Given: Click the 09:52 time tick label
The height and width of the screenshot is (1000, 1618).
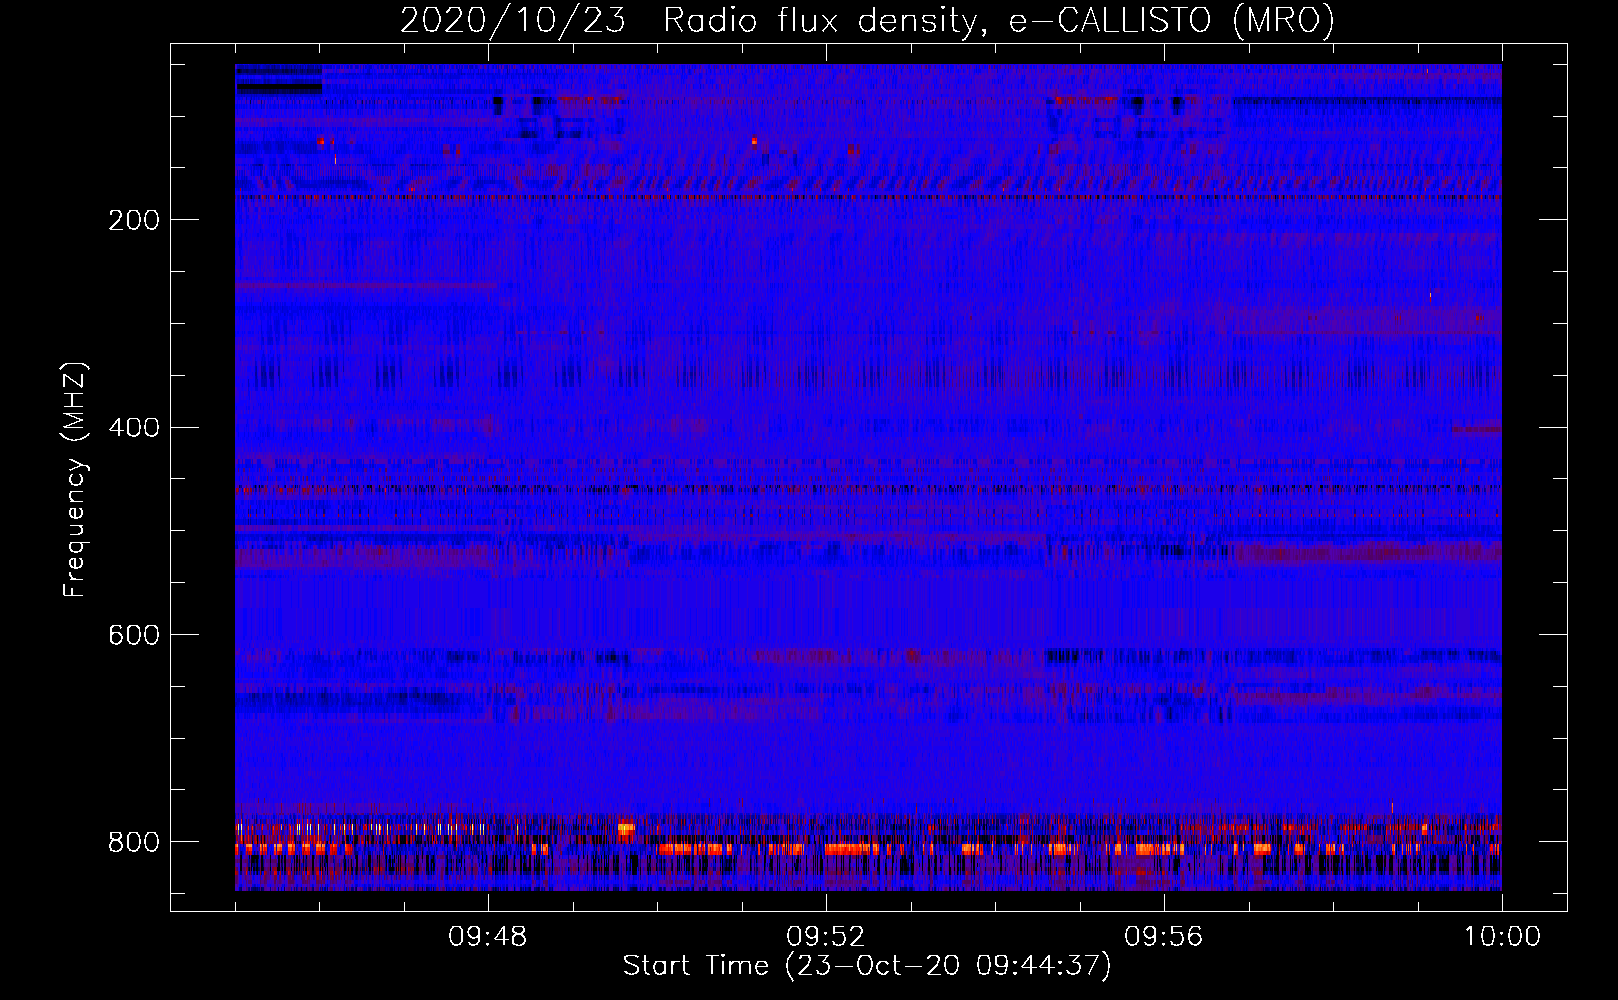Looking at the screenshot, I should tap(826, 937).
